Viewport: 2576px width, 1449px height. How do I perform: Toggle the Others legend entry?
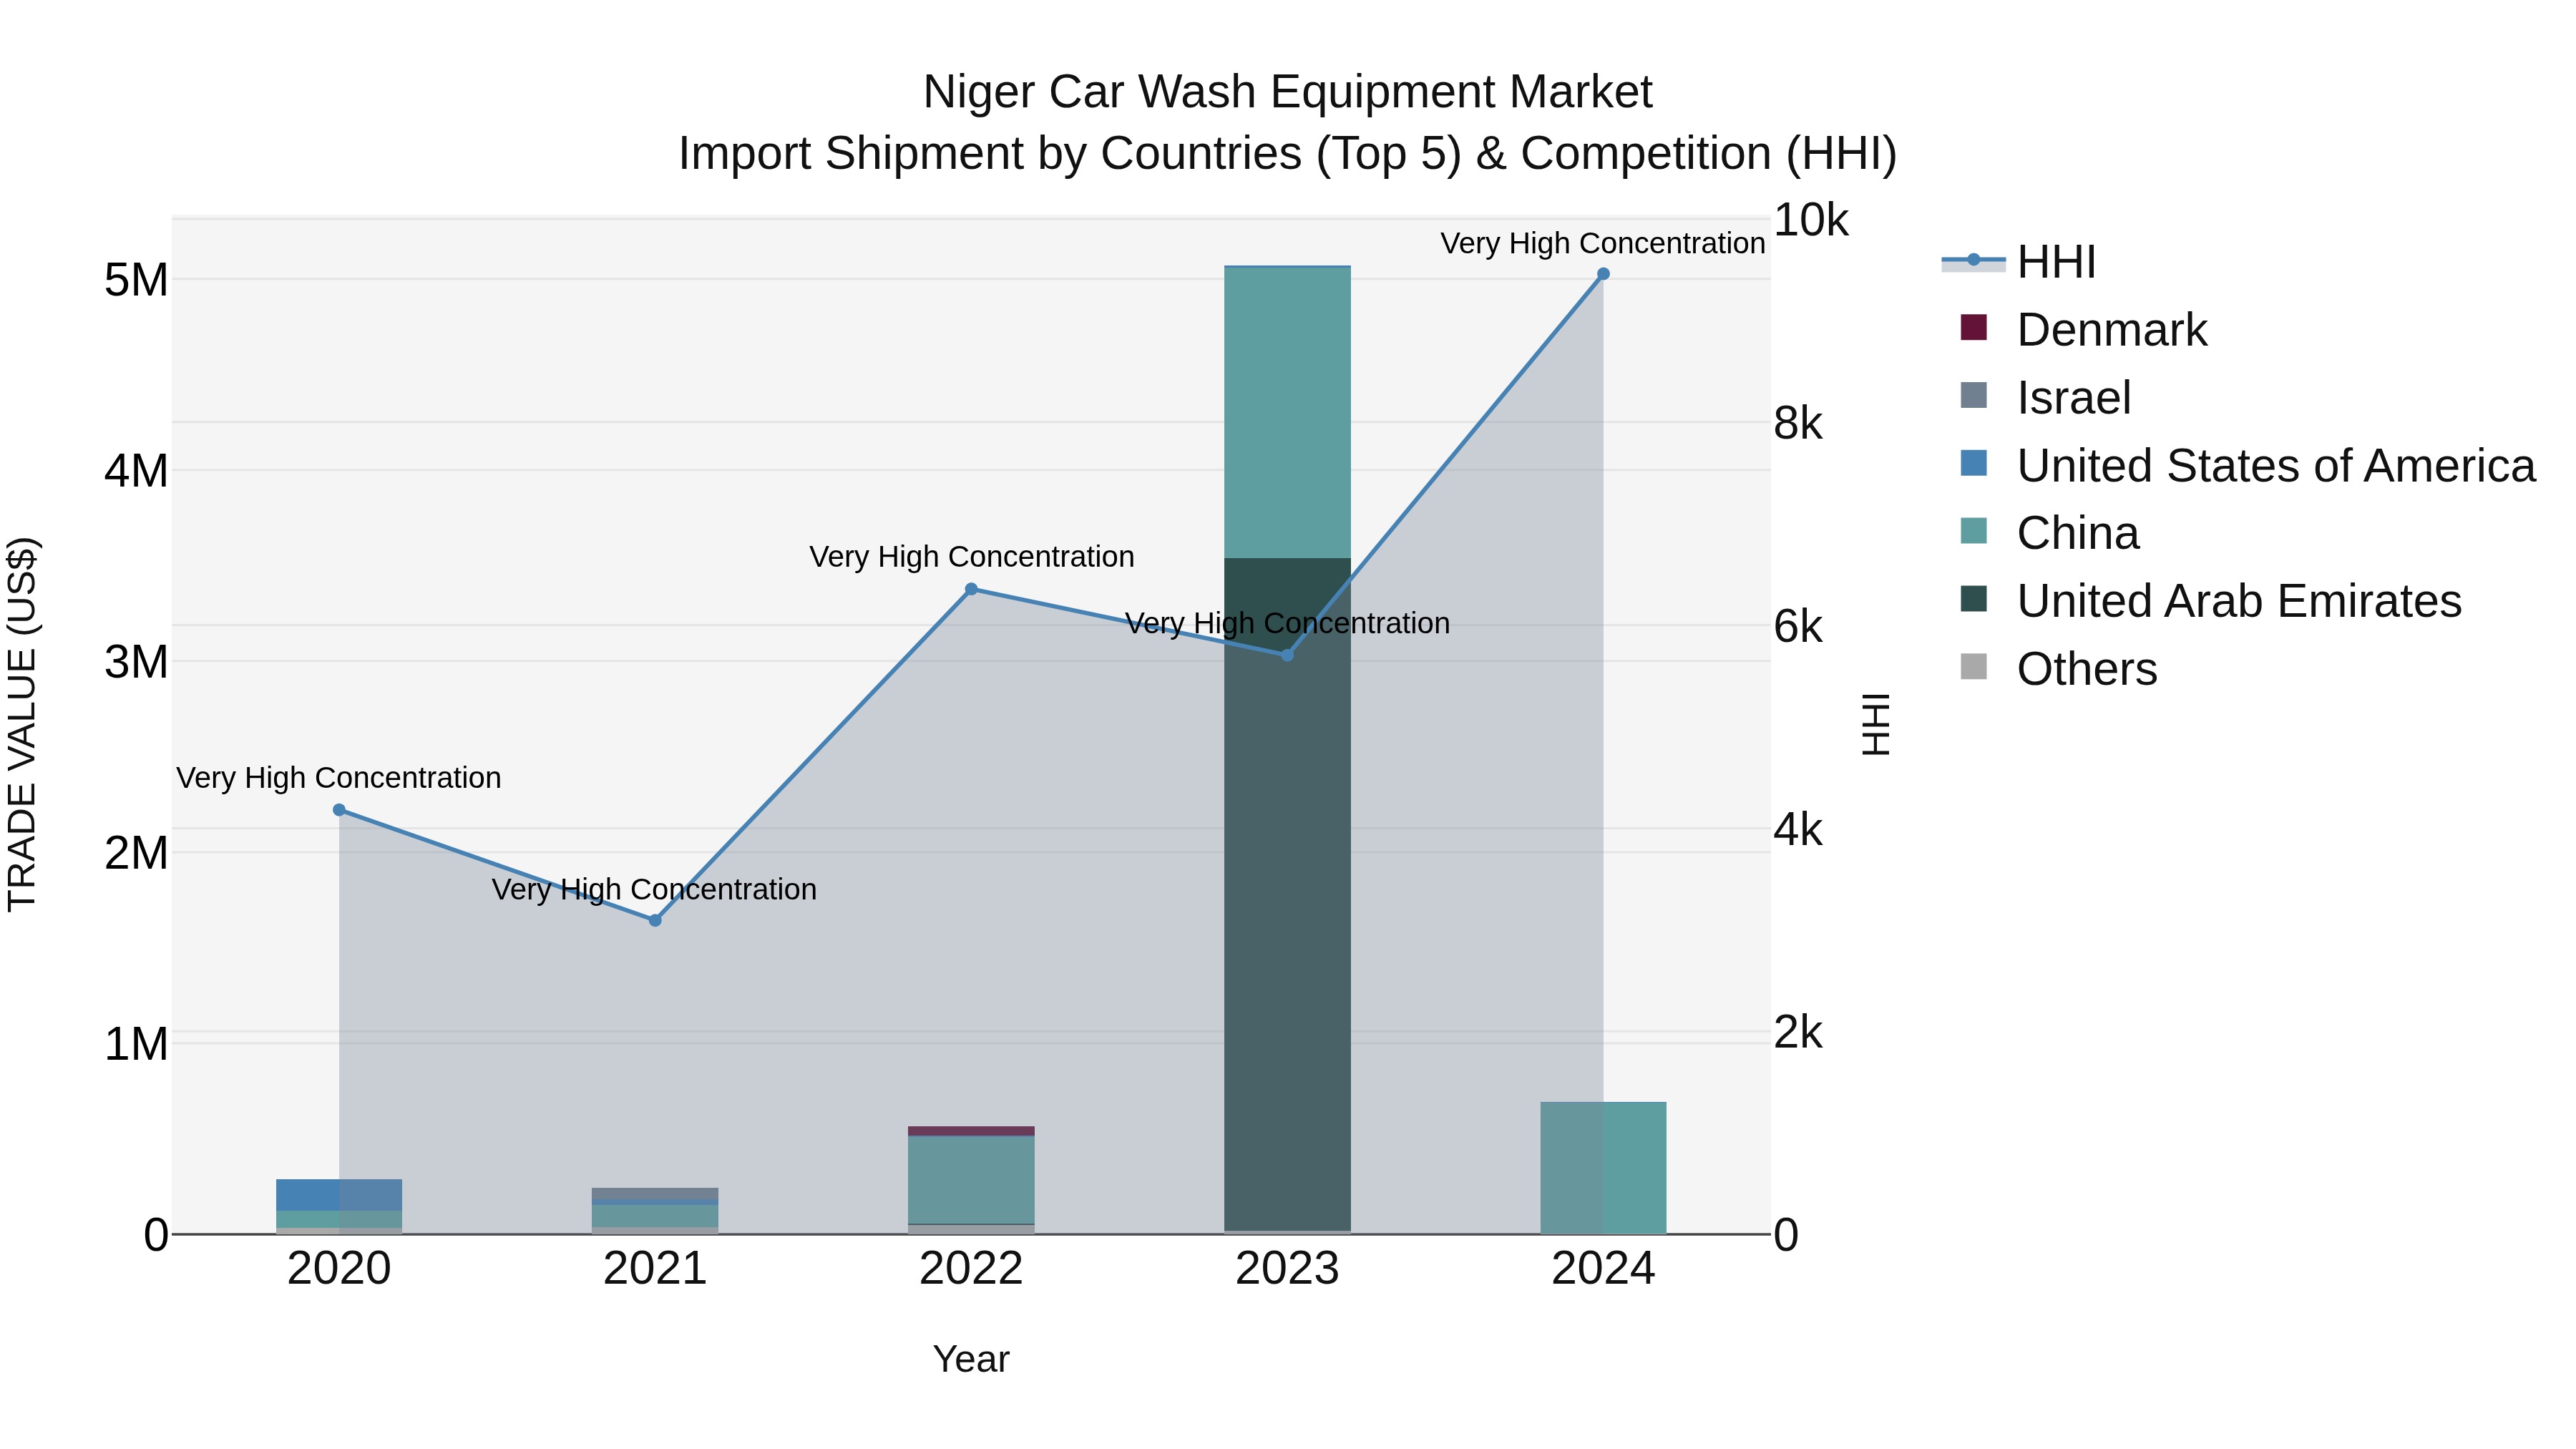(2059, 669)
